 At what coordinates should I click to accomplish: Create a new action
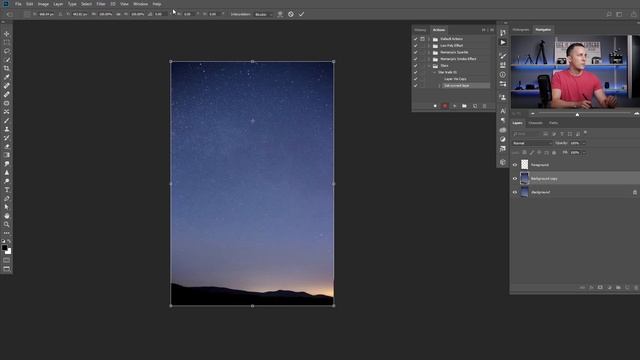(475, 106)
